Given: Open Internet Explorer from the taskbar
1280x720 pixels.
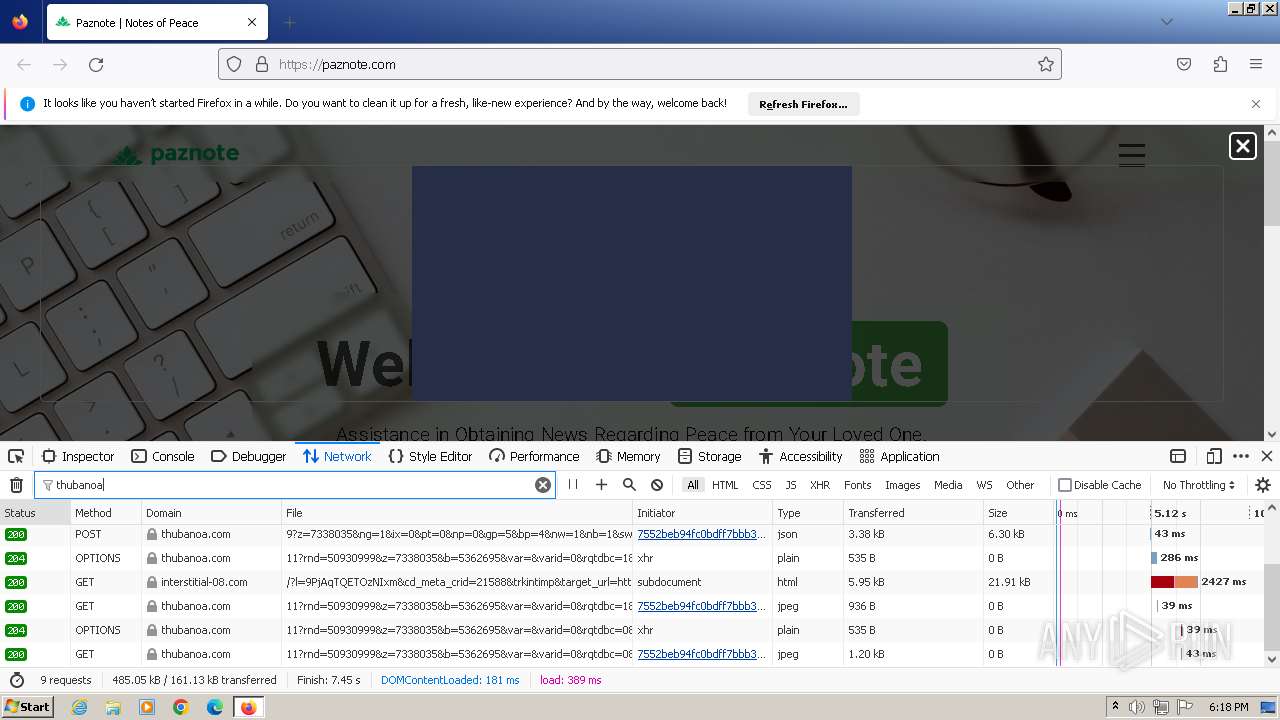Looking at the screenshot, I should (x=80, y=707).
